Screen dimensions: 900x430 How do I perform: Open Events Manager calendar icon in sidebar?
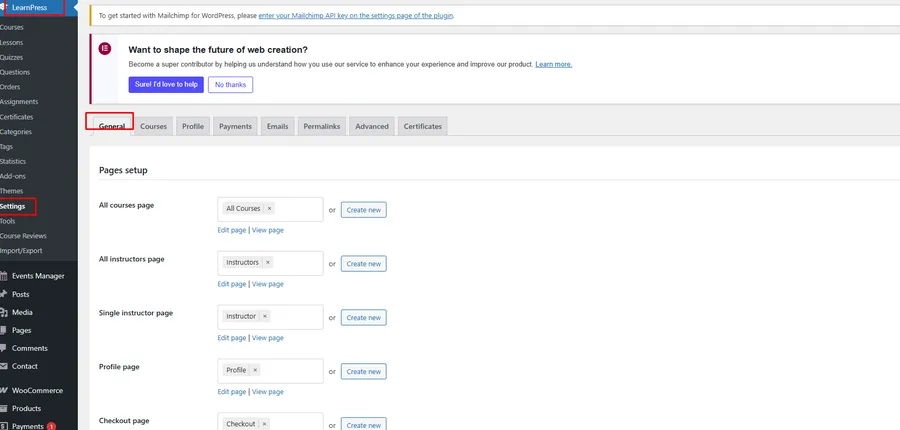click(3, 276)
